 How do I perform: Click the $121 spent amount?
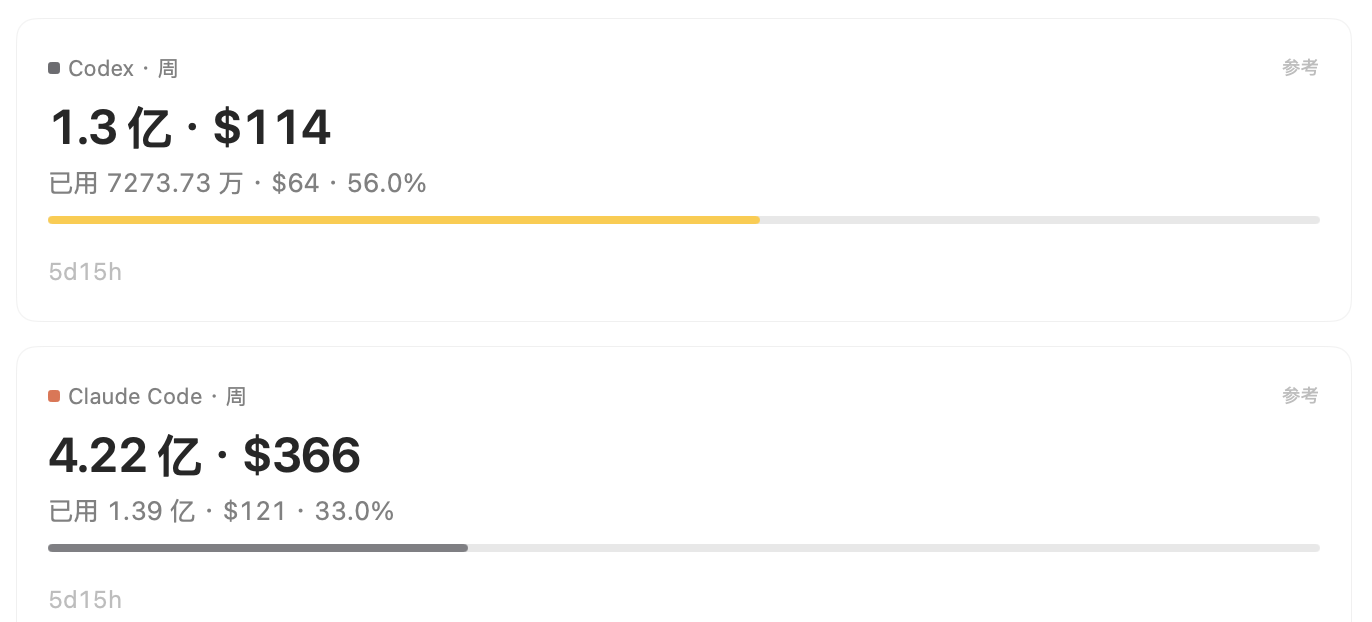[255, 511]
